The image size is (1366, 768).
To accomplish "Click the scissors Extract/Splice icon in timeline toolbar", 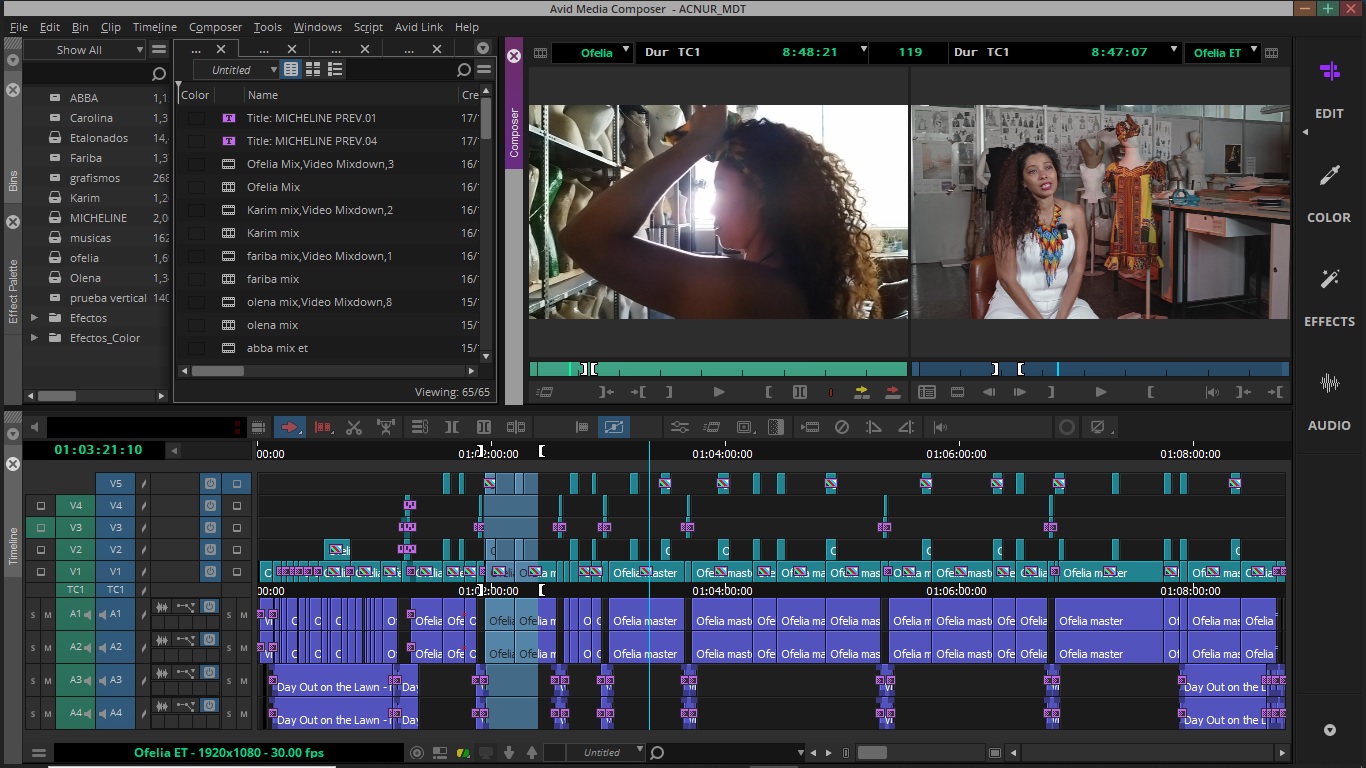I will tap(353, 427).
